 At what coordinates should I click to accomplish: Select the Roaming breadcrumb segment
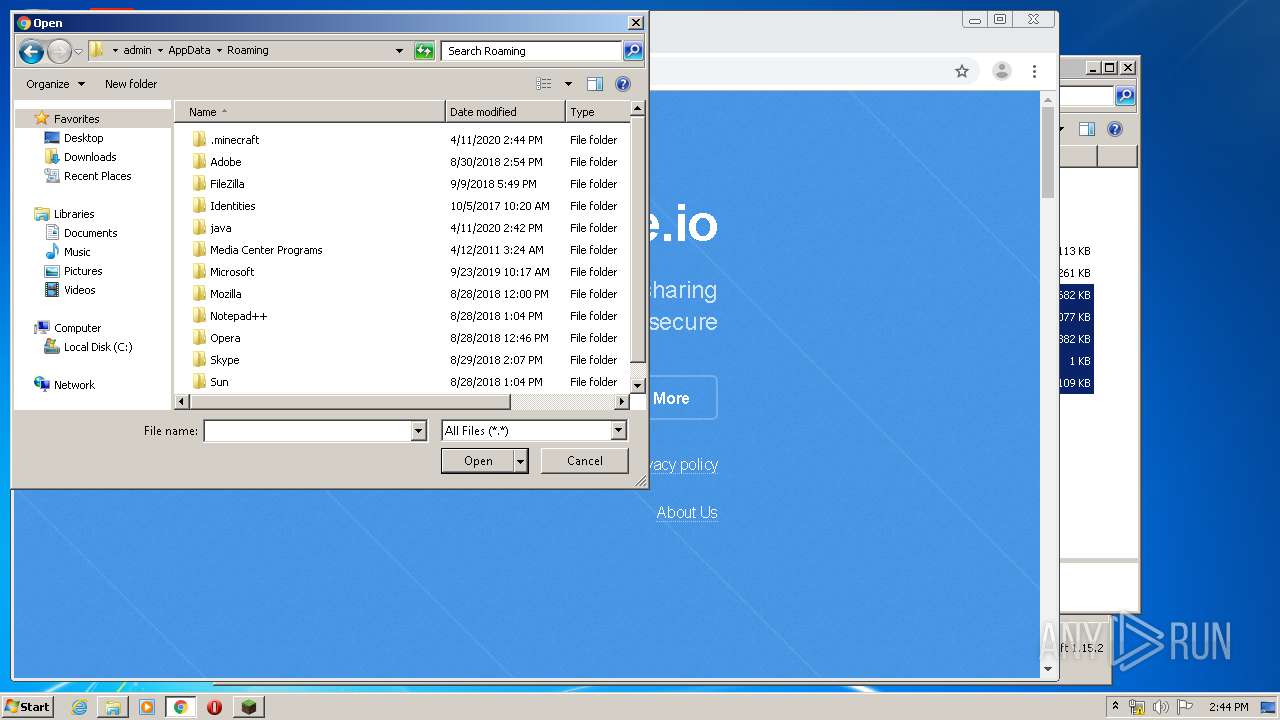247,50
